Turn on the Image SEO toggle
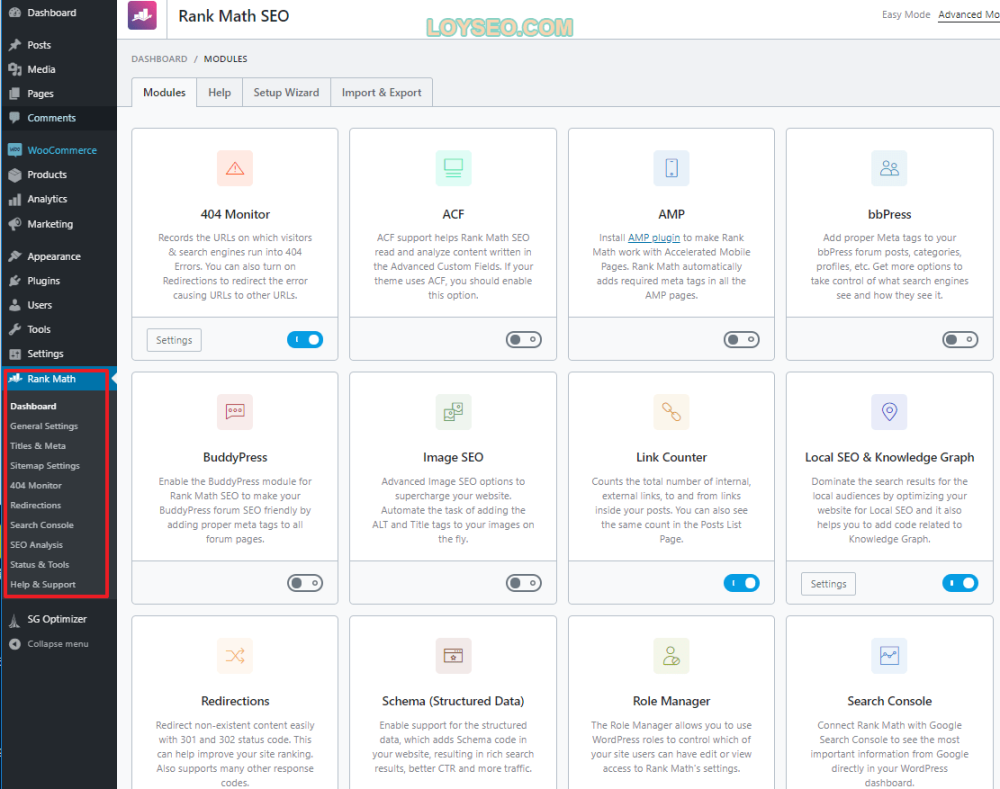1000x789 pixels. click(x=524, y=583)
